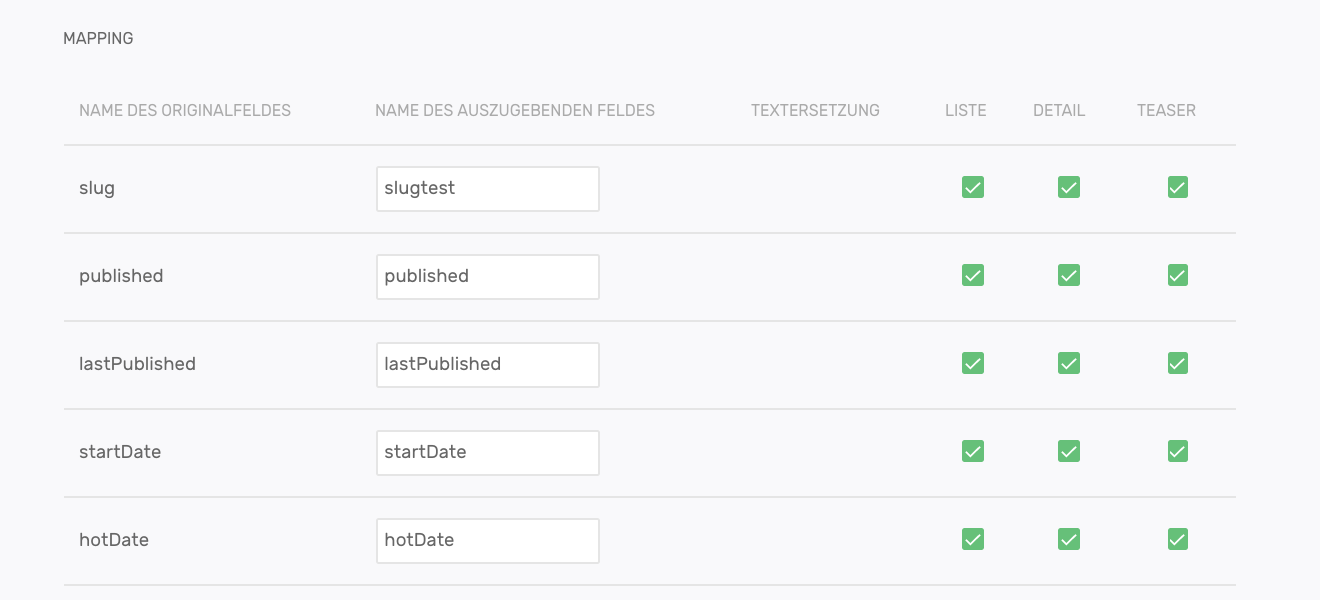Click the hotDate output name field
The width and height of the screenshot is (1320, 600).
pos(487,541)
